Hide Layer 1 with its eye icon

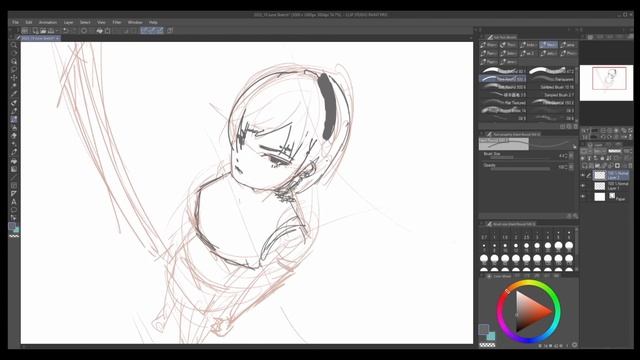click(x=583, y=186)
